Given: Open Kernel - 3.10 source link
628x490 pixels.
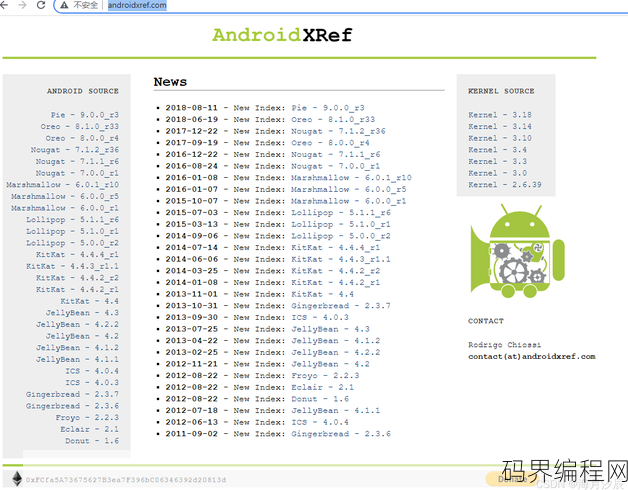Looking at the screenshot, I should [x=500, y=138].
